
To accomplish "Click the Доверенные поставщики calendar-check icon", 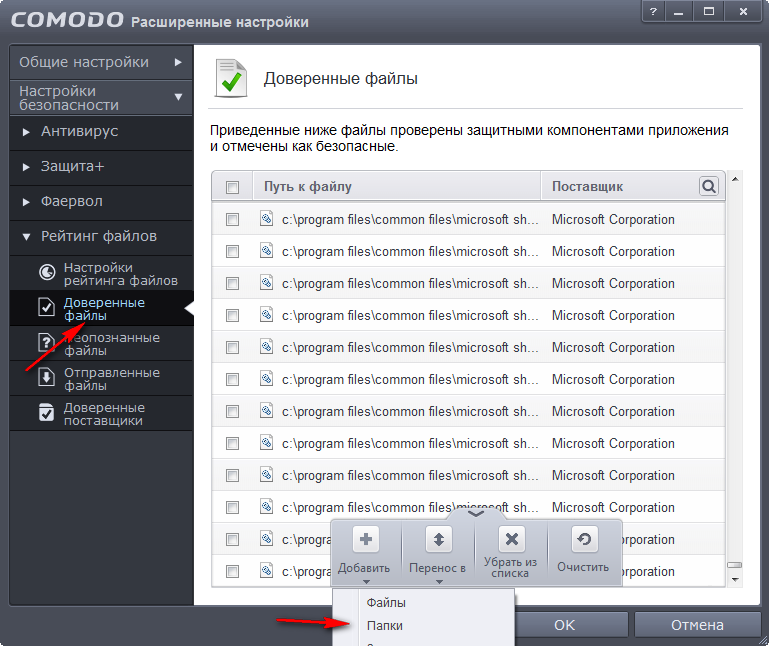I will click(47, 412).
